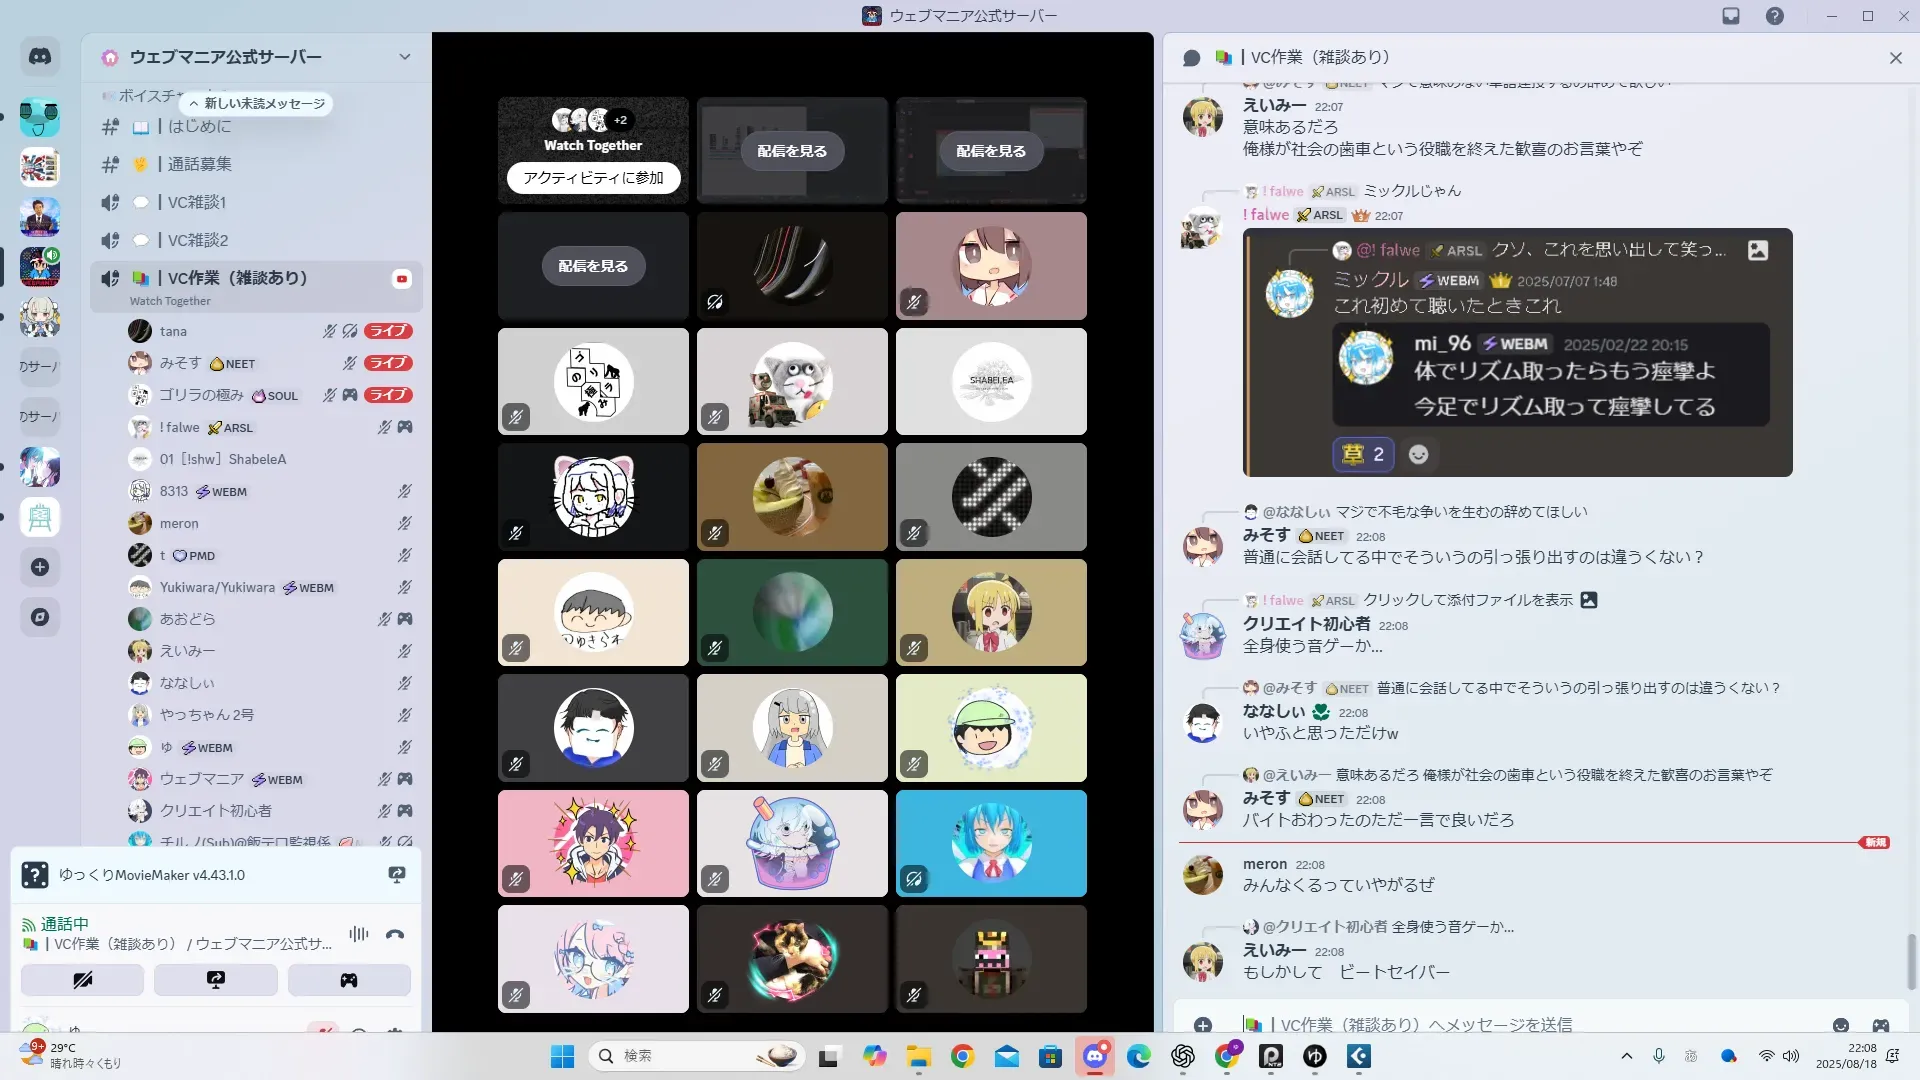Toggle screen share button in voice panel
1920x1080 pixels.
[215, 980]
